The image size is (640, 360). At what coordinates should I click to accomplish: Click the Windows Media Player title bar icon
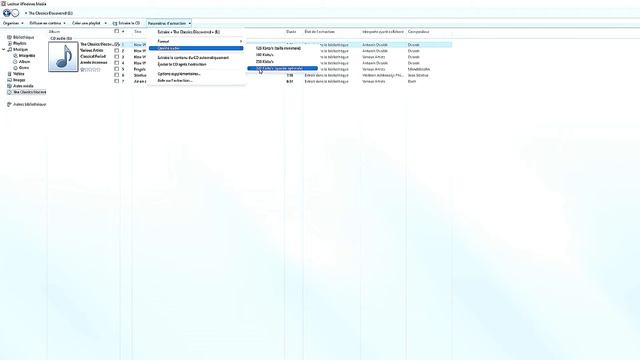point(3,3)
